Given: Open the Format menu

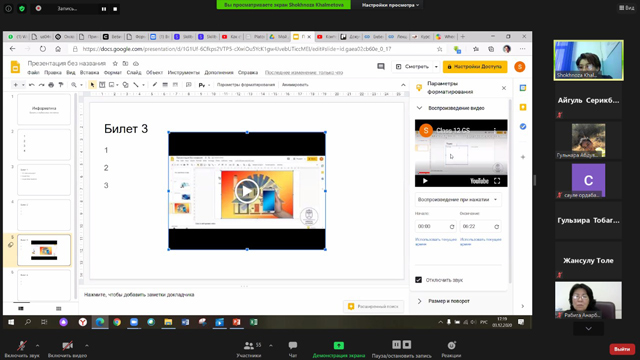Looking at the screenshot, I should [113, 73].
